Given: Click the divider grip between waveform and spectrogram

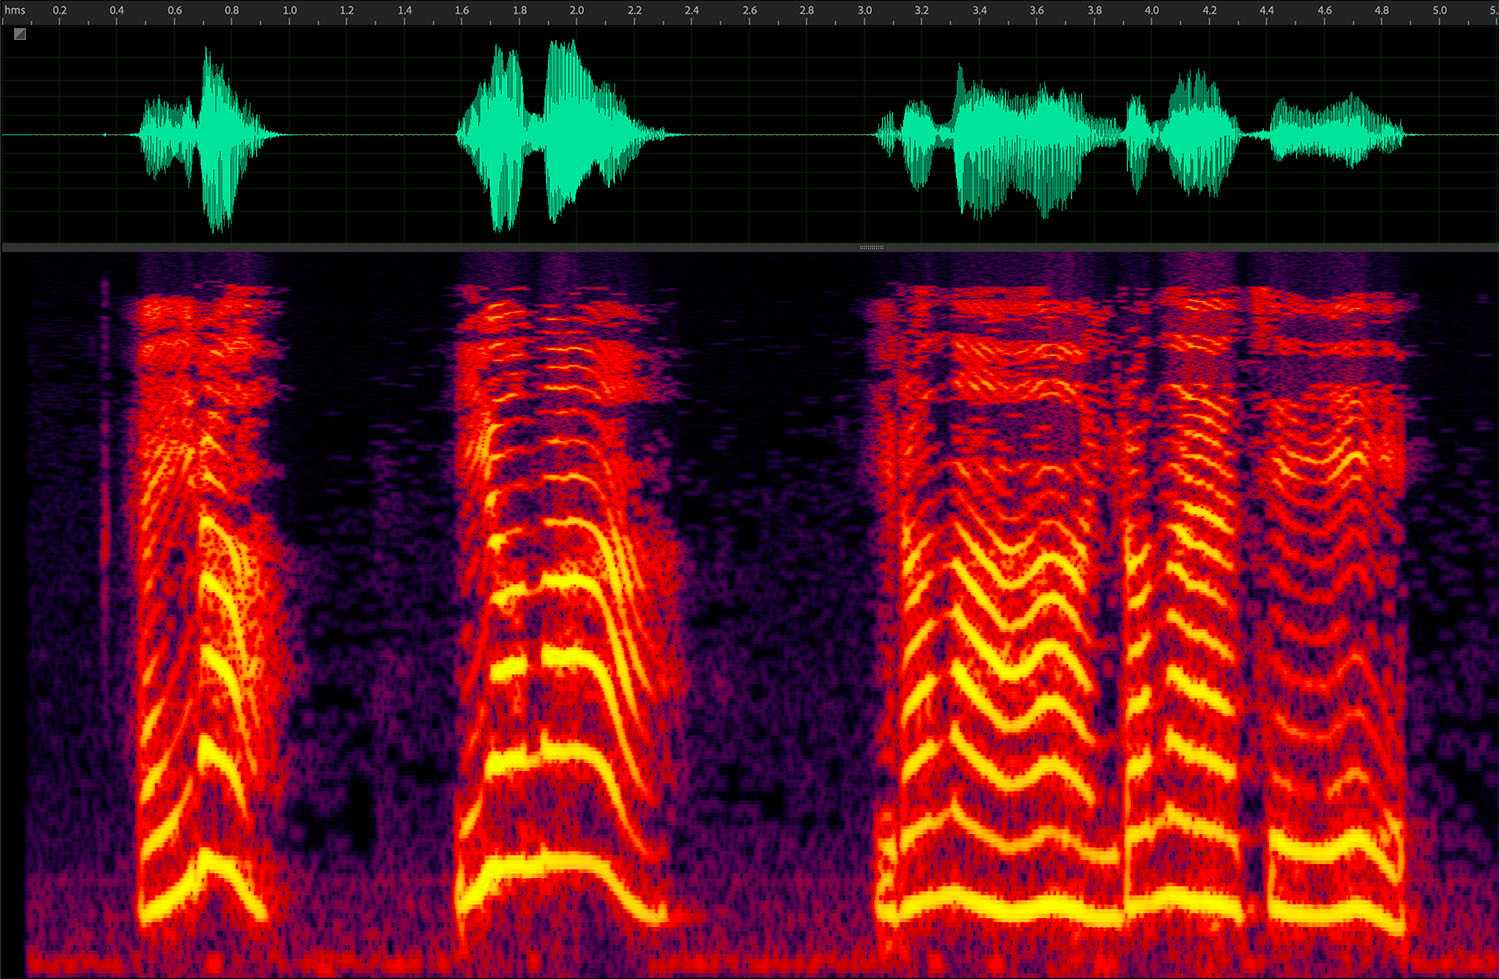Looking at the screenshot, I should 872,247.
